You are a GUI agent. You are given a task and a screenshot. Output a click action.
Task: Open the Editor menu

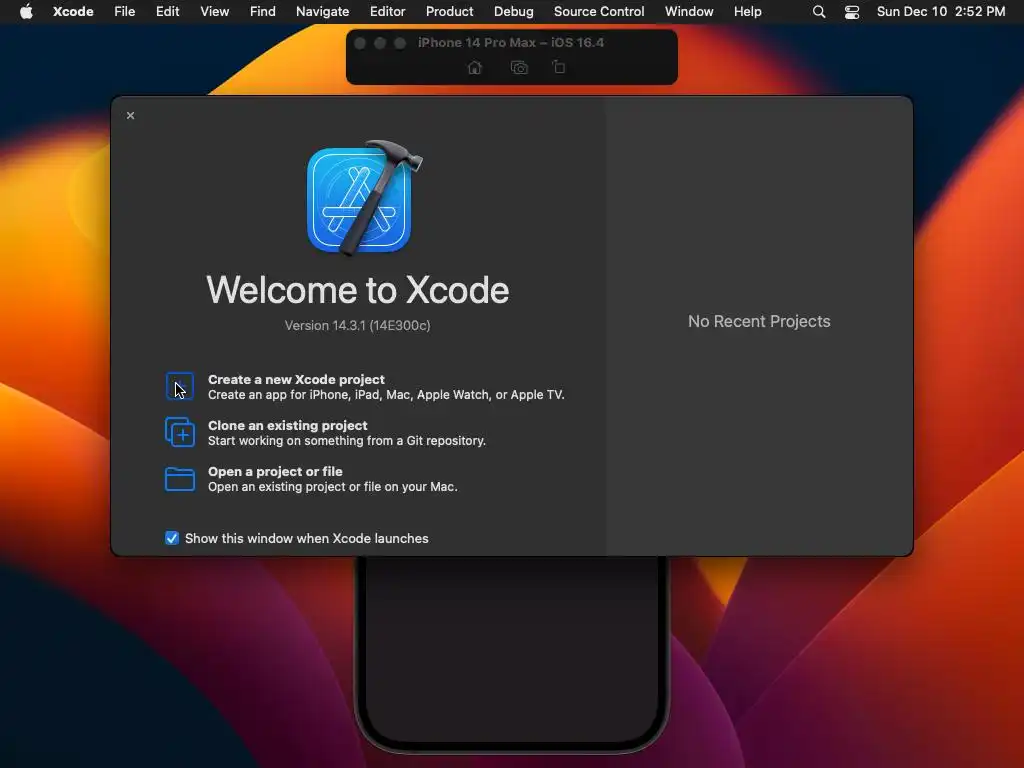click(x=387, y=11)
